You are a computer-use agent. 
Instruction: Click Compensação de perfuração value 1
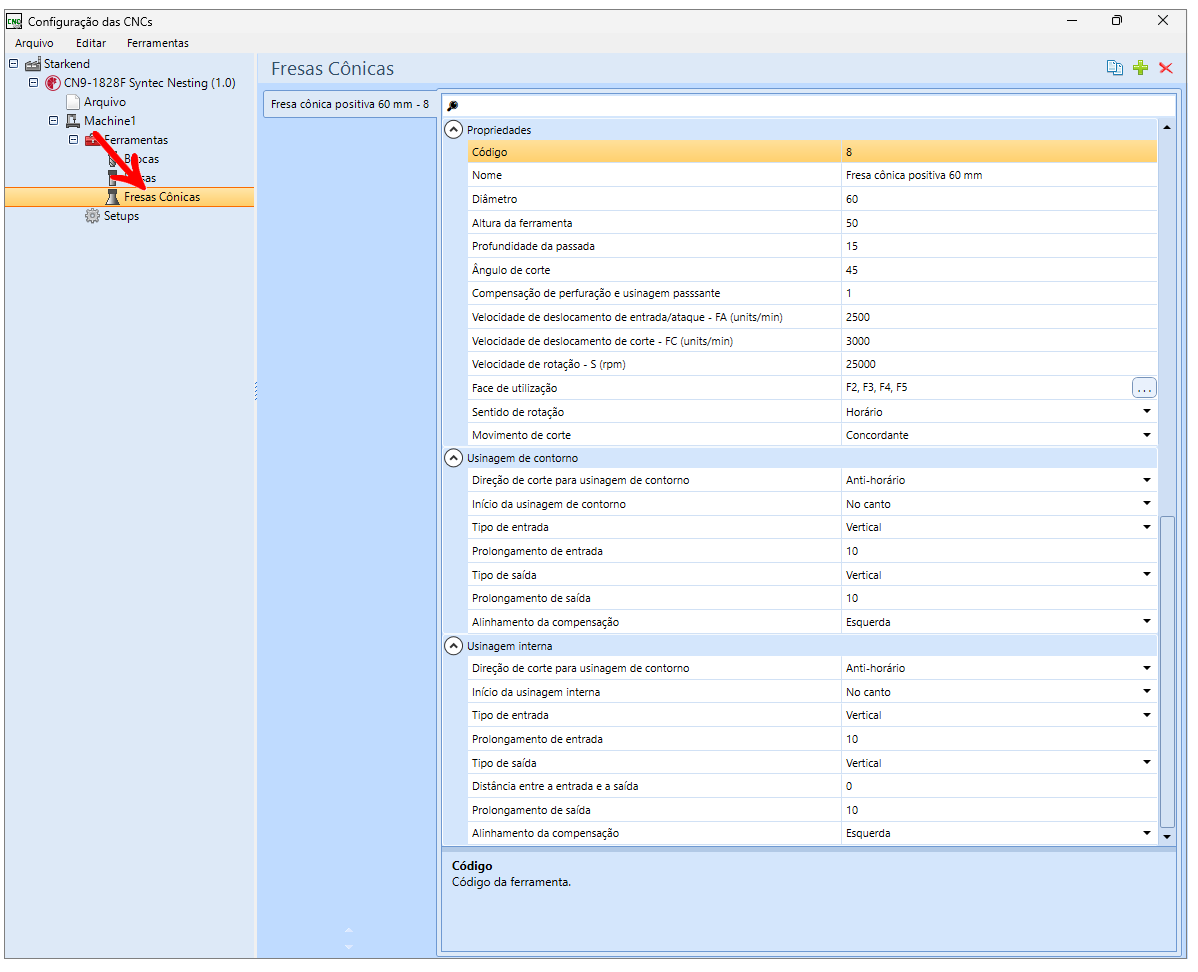(999, 293)
